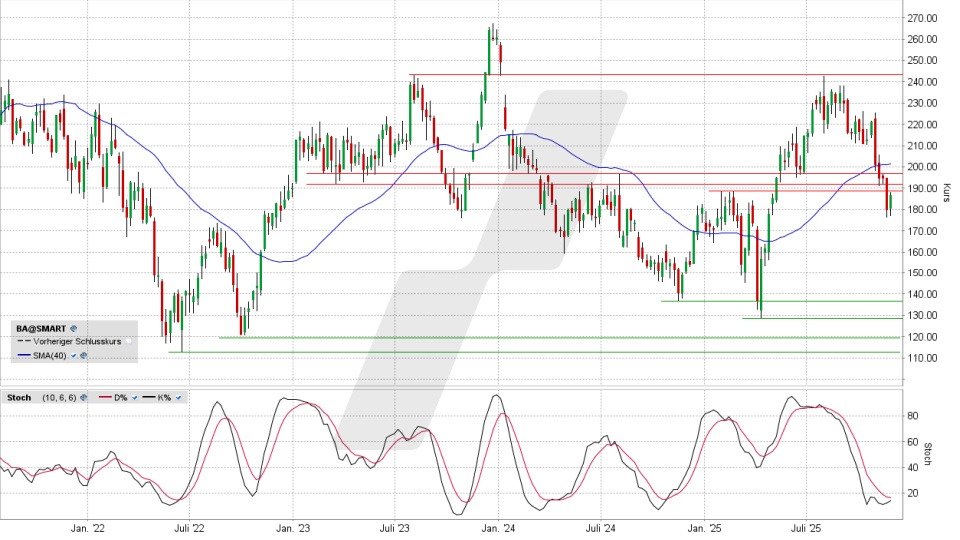960x540 pixels.
Task: Click the vertical Kurs axis title
Action: [x=946, y=195]
